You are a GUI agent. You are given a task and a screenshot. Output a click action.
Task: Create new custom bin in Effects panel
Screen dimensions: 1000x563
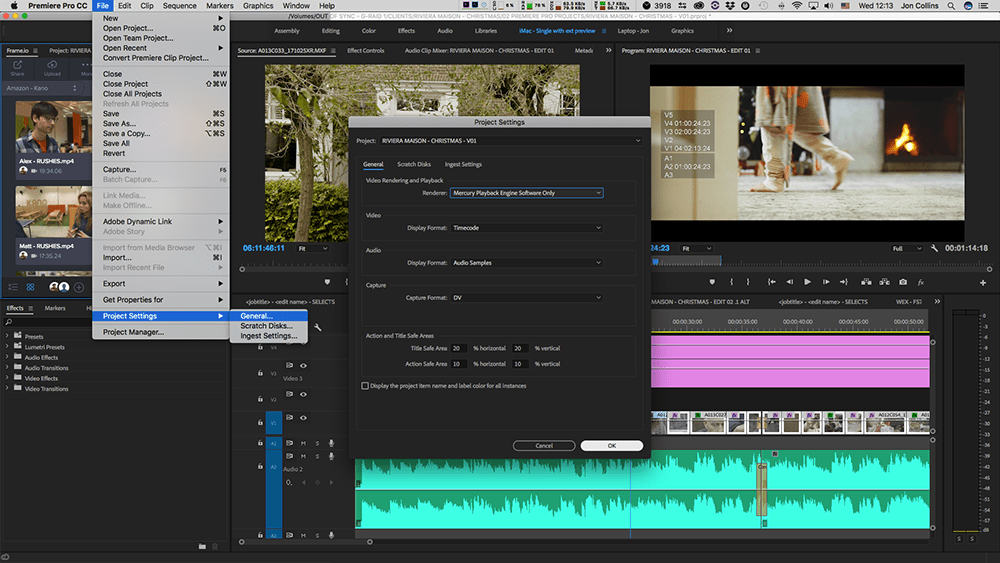pos(201,546)
